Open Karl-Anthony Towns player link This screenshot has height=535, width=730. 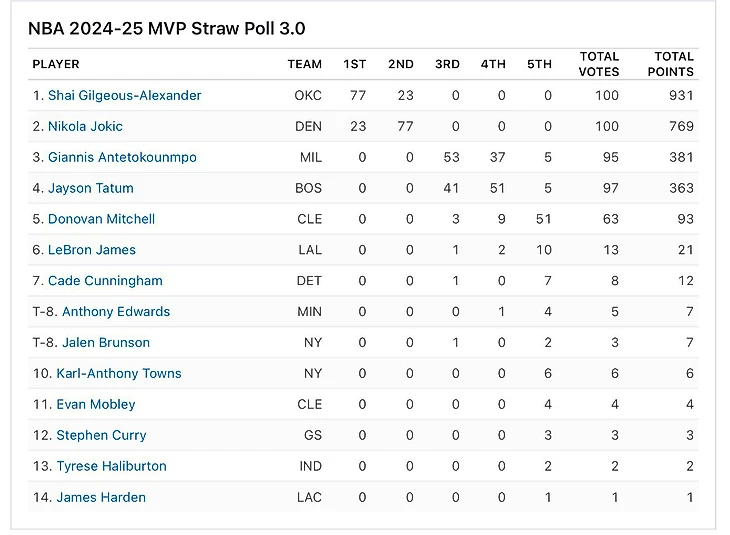tap(119, 373)
